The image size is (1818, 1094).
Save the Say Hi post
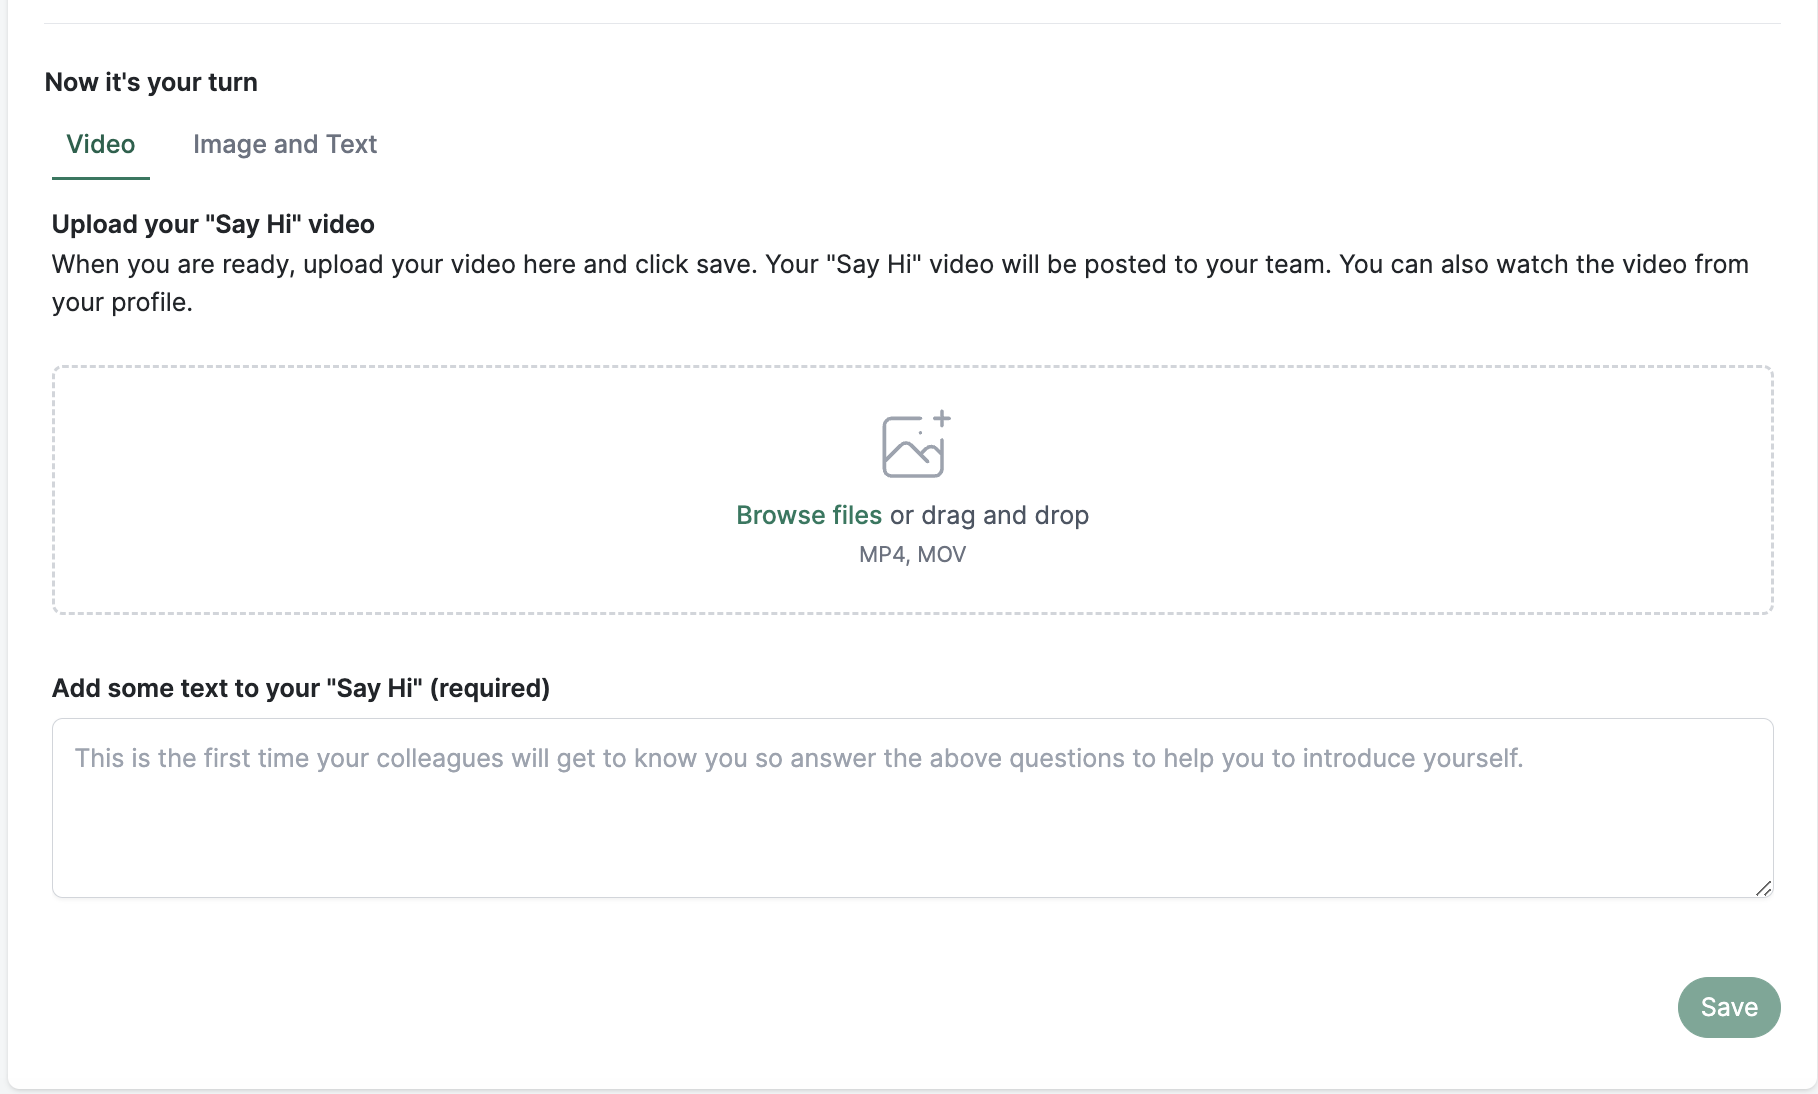[1729, 1007]
